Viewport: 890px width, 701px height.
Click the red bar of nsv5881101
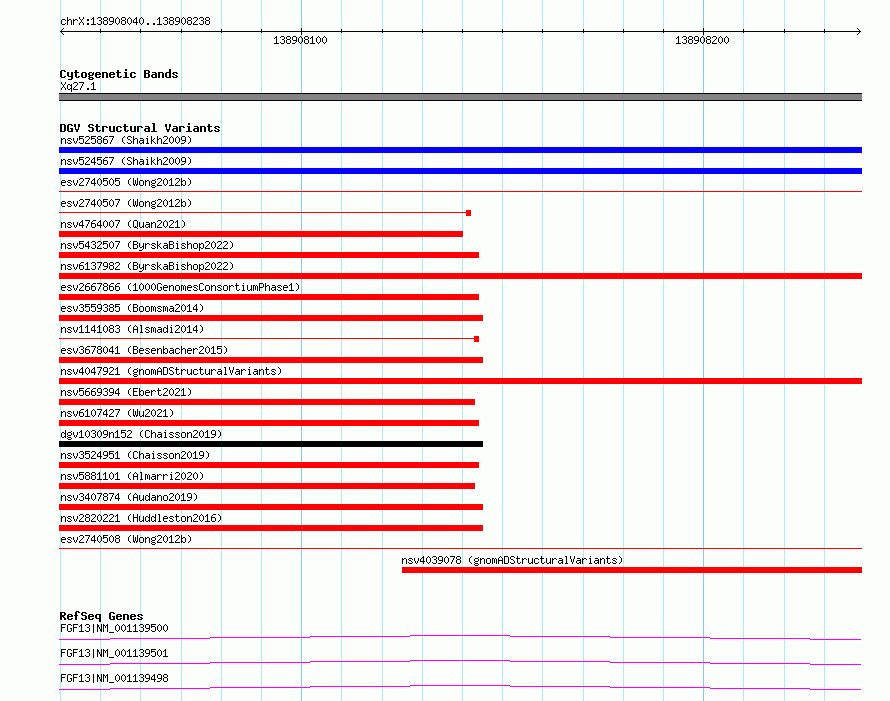pos(267,486)
